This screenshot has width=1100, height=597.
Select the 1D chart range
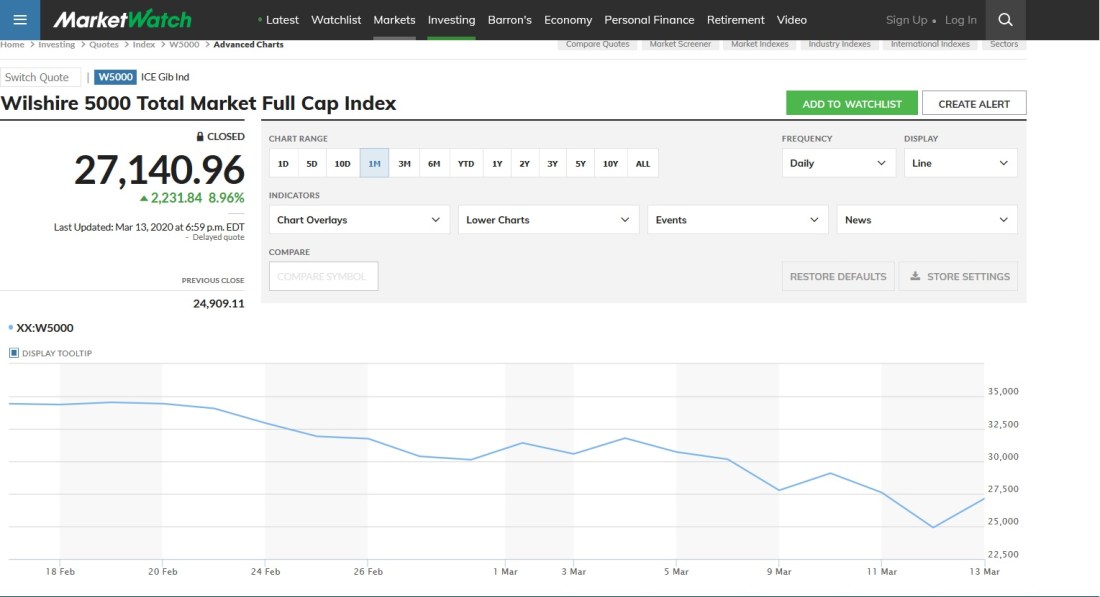[283, 163]
